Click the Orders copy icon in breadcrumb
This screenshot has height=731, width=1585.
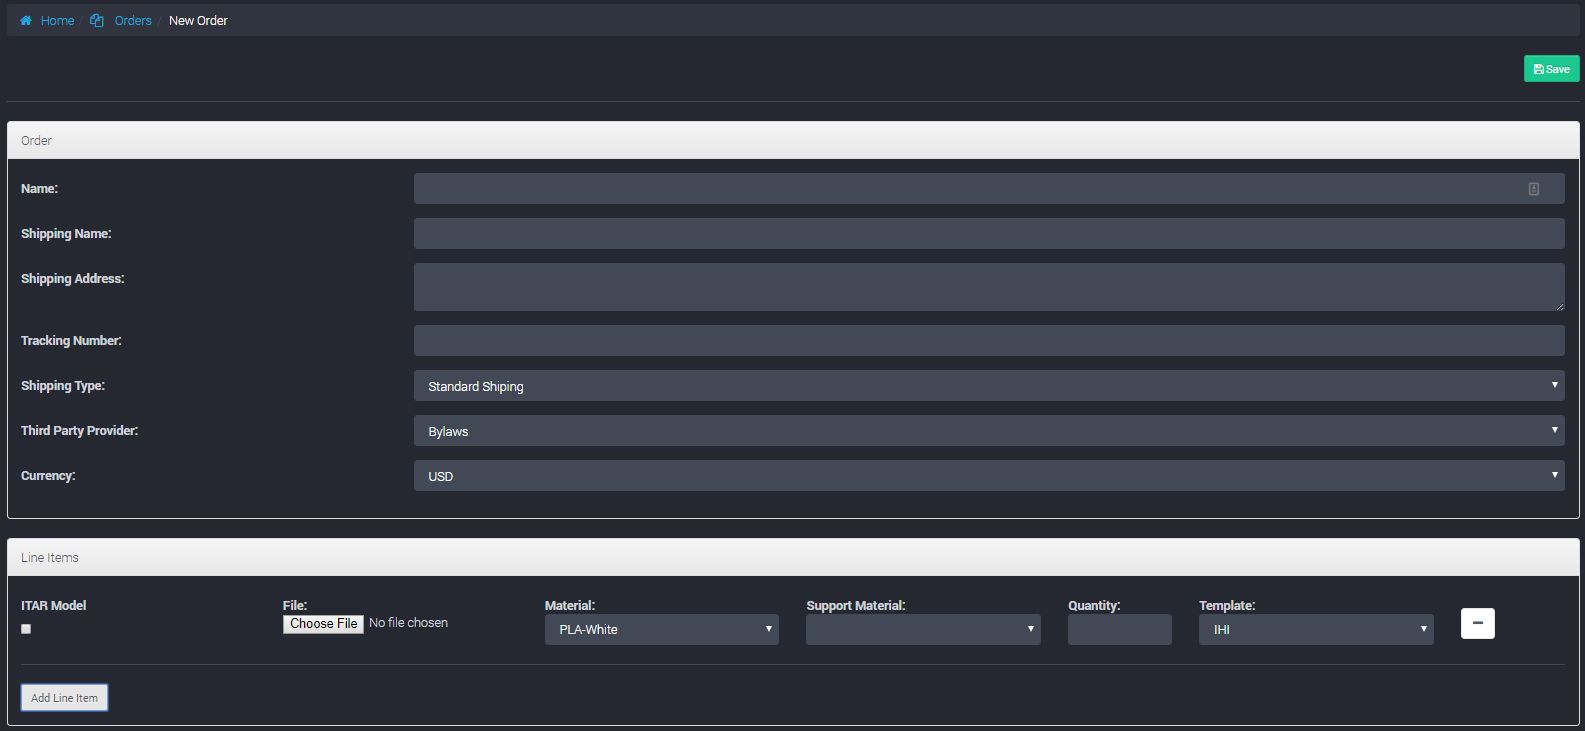pos(97,21)
